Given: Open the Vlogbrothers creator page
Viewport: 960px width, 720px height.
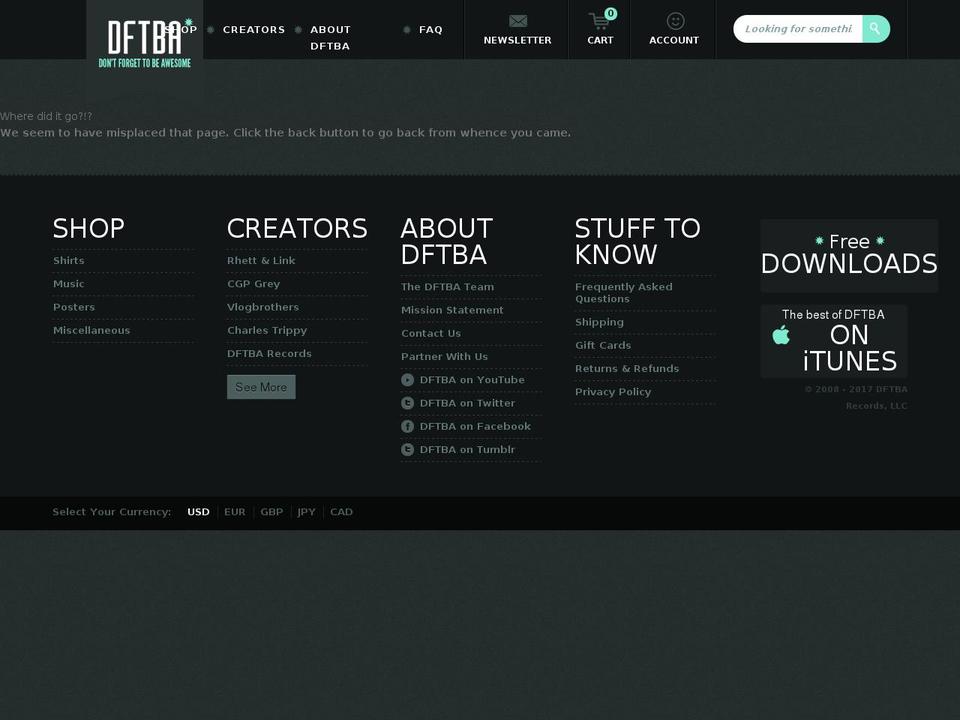Looking at the screenshot, I should tap(263, 307).
